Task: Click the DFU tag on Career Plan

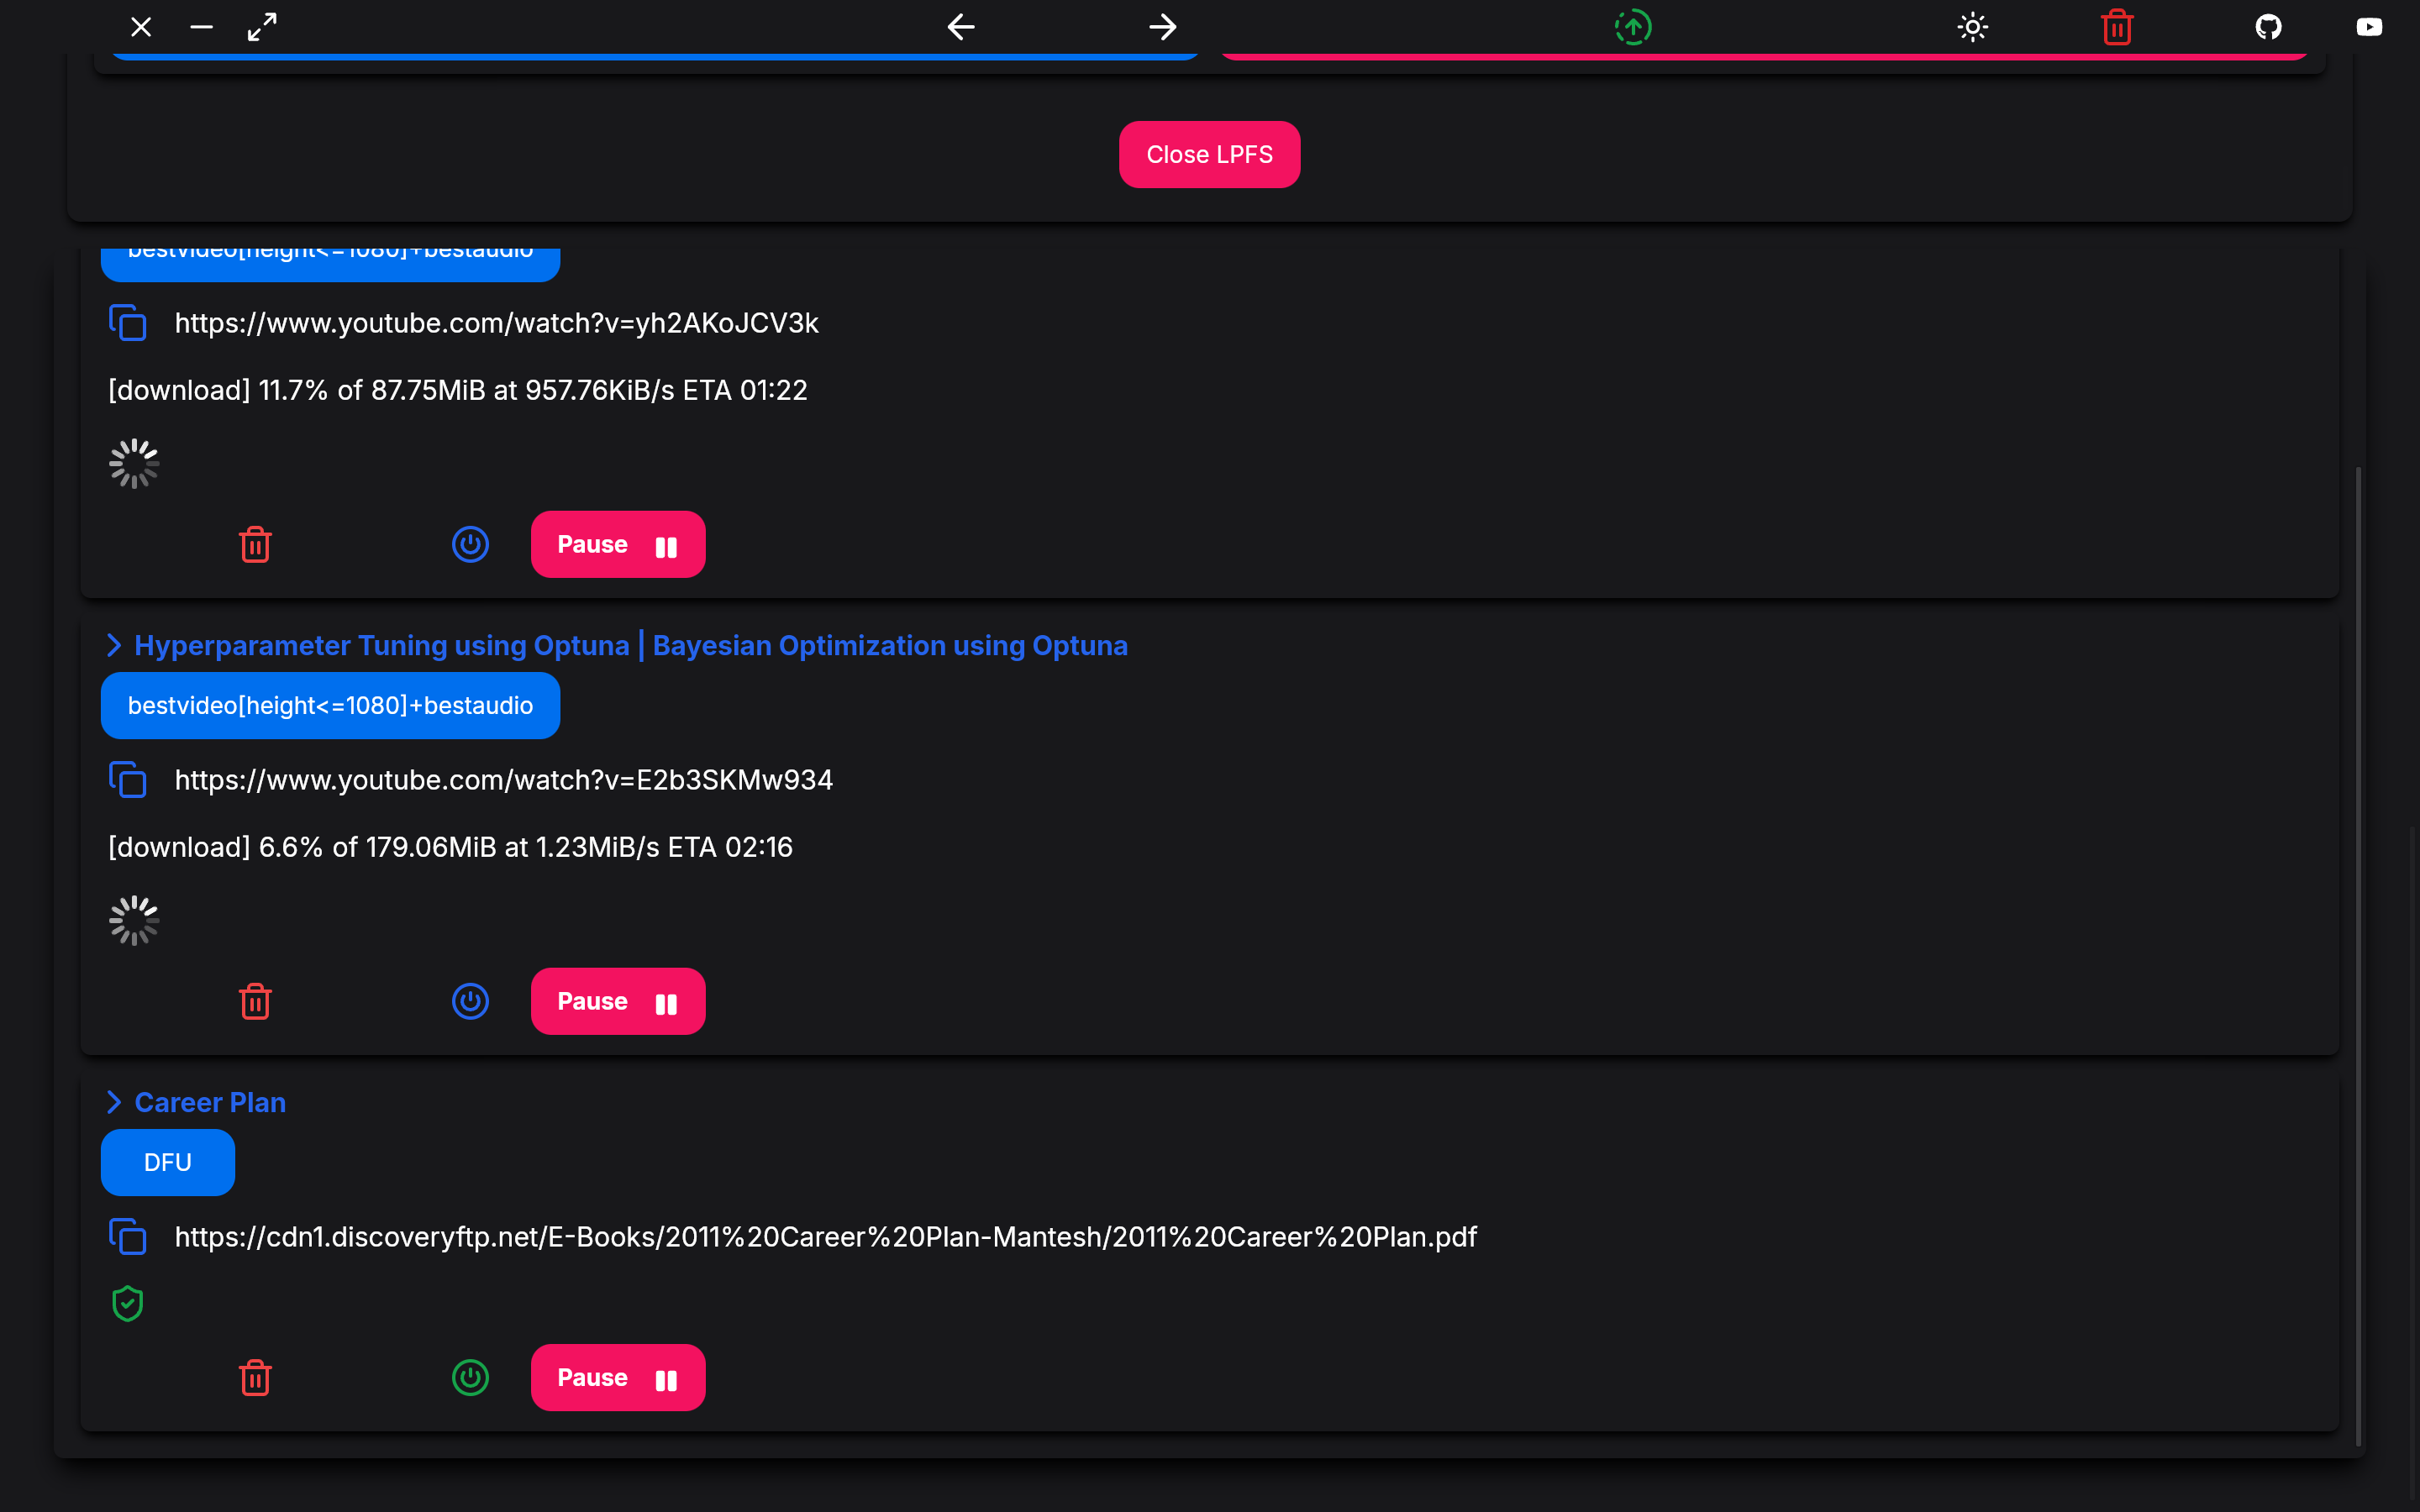Action: tap(168, 1162)
